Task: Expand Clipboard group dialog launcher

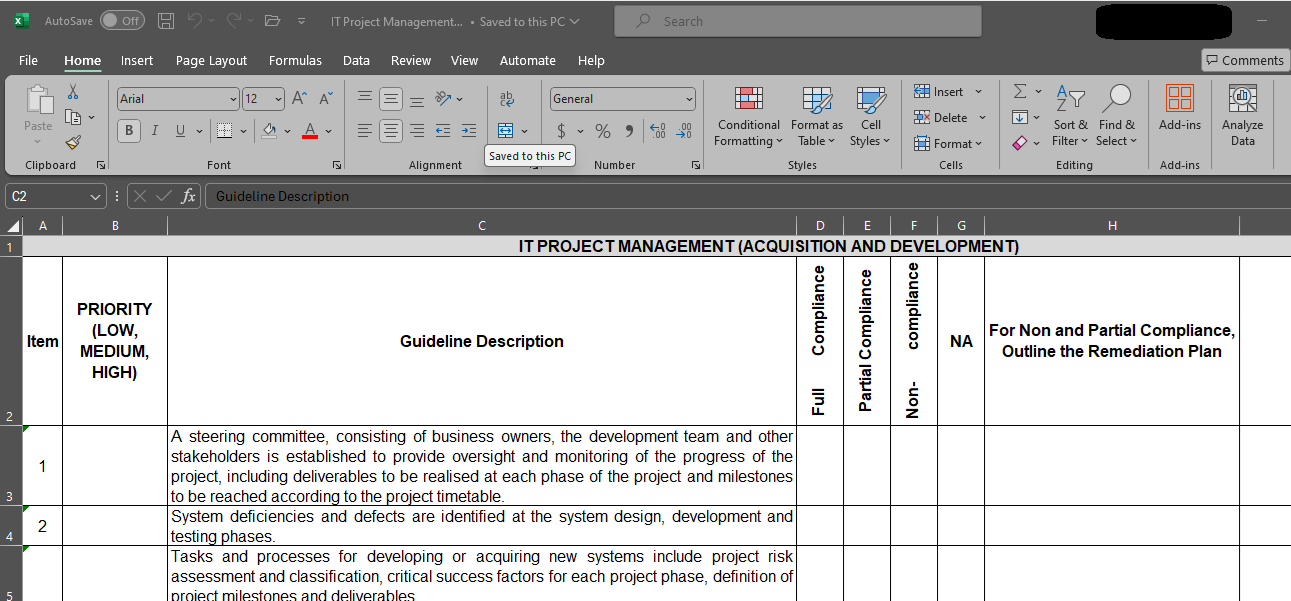Action: coord(101,165)
